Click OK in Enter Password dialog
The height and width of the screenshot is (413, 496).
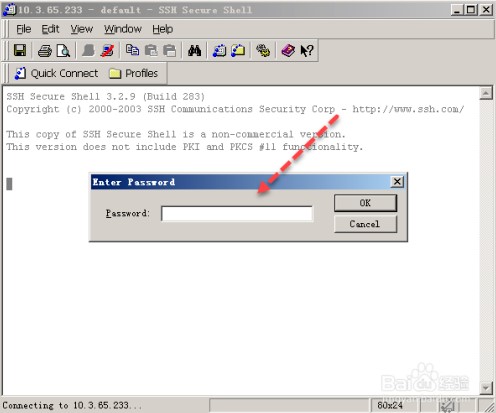[365, 203]
